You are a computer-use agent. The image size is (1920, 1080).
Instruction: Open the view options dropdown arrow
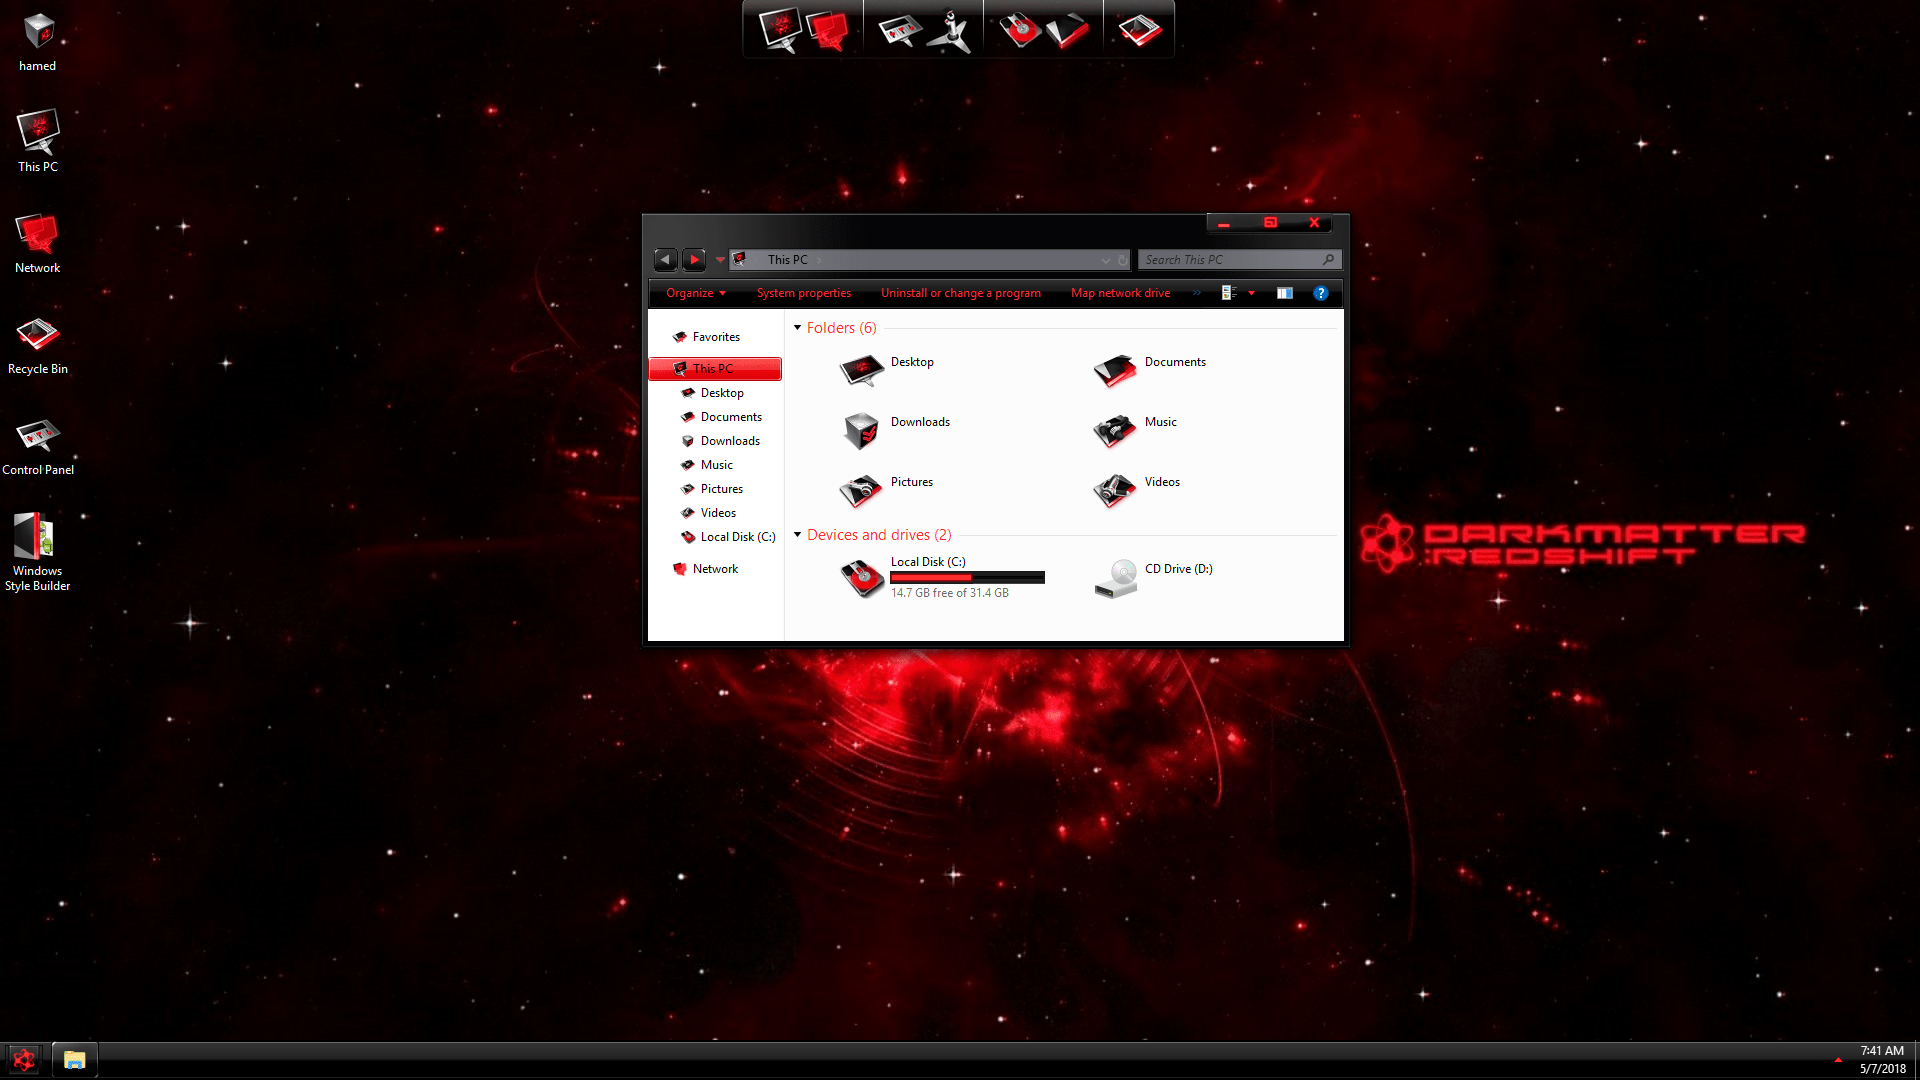point(1251,293)
